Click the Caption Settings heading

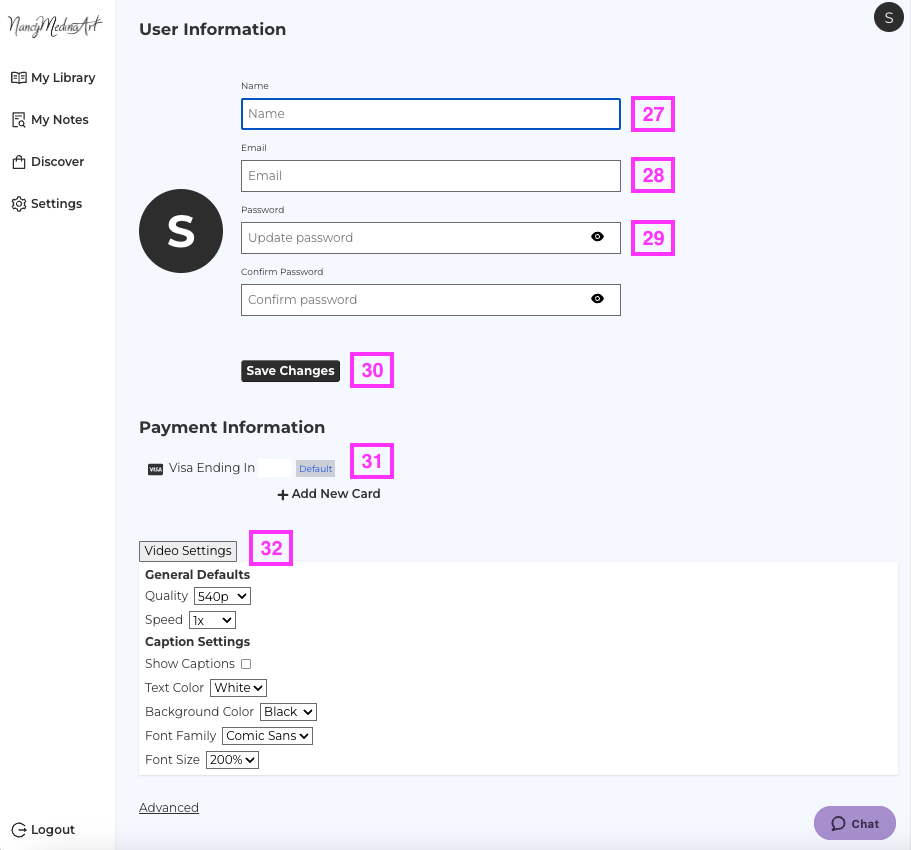pyautogui.click(x=198, y=641)
